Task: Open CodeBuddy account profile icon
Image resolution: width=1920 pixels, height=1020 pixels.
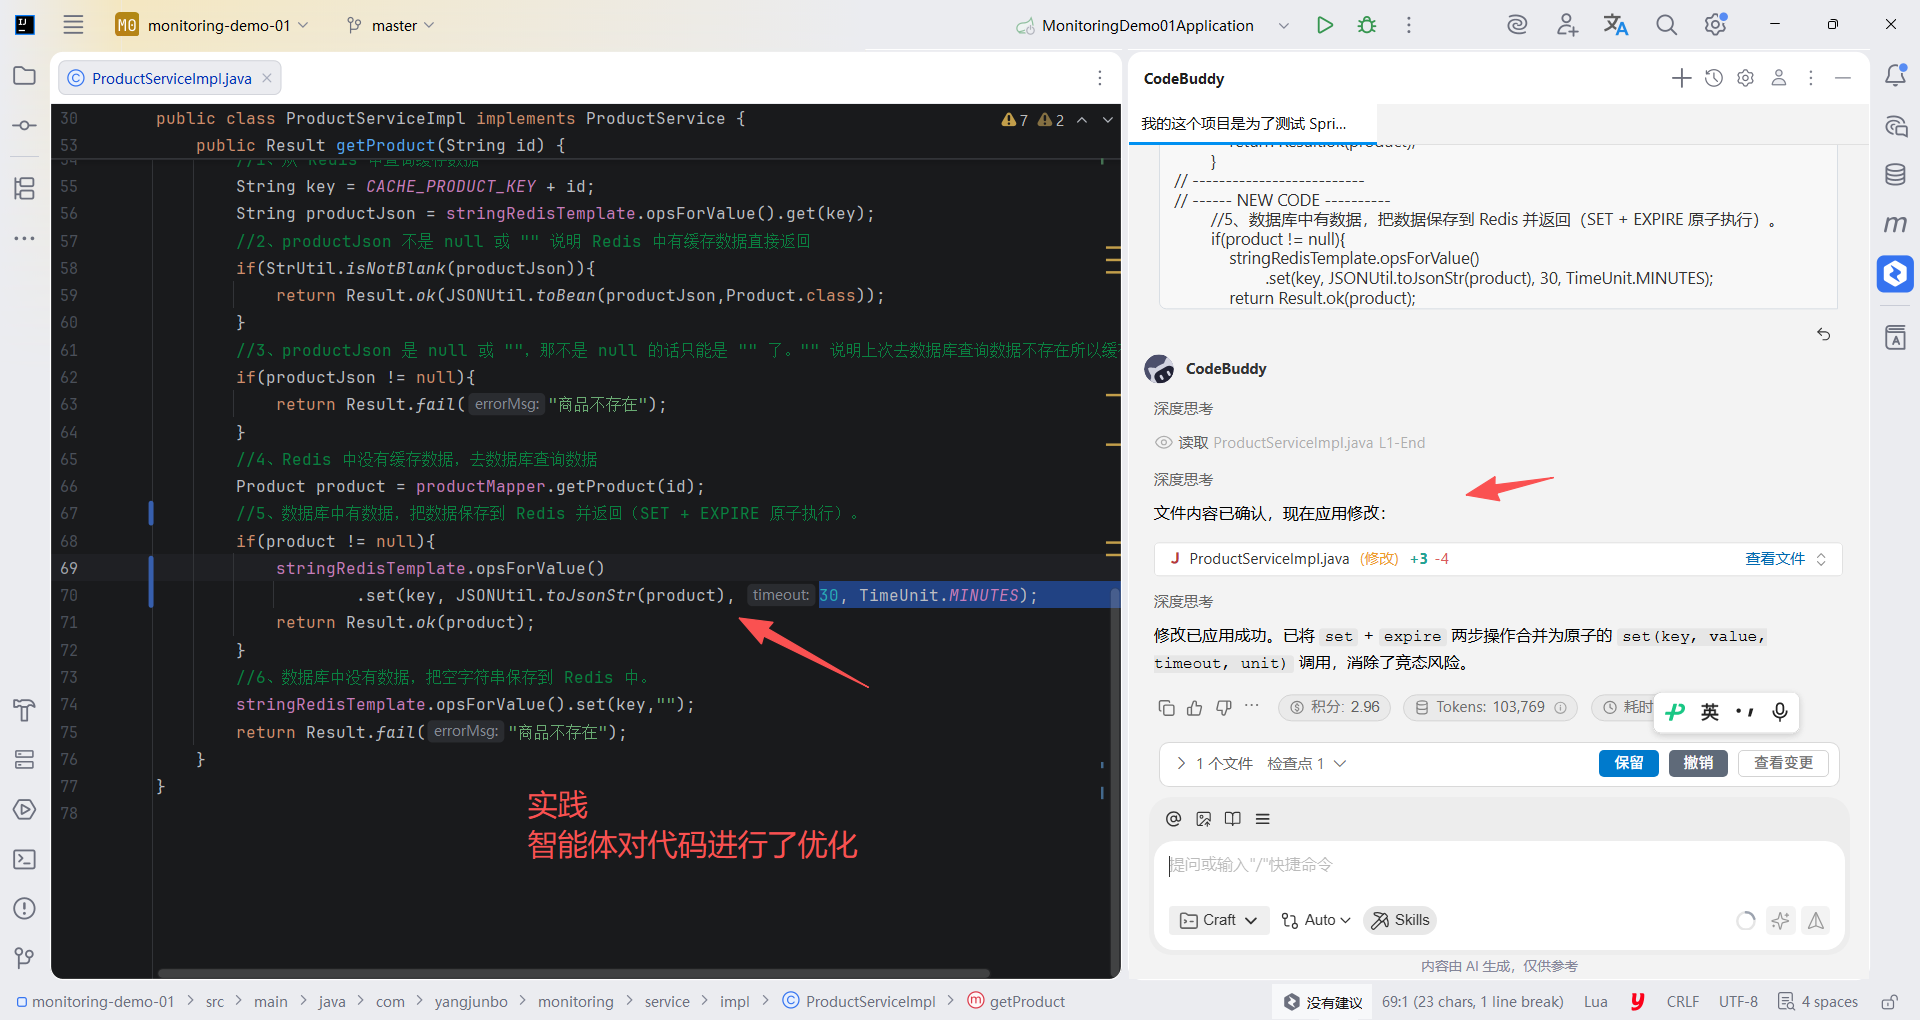Action: [x=1779, y=78]
